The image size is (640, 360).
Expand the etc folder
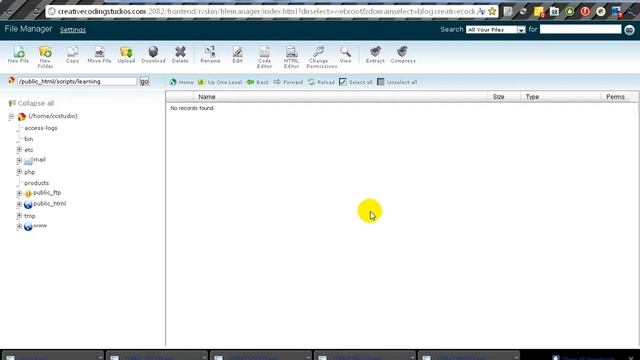pyautogui.click(x=19, y=150)
